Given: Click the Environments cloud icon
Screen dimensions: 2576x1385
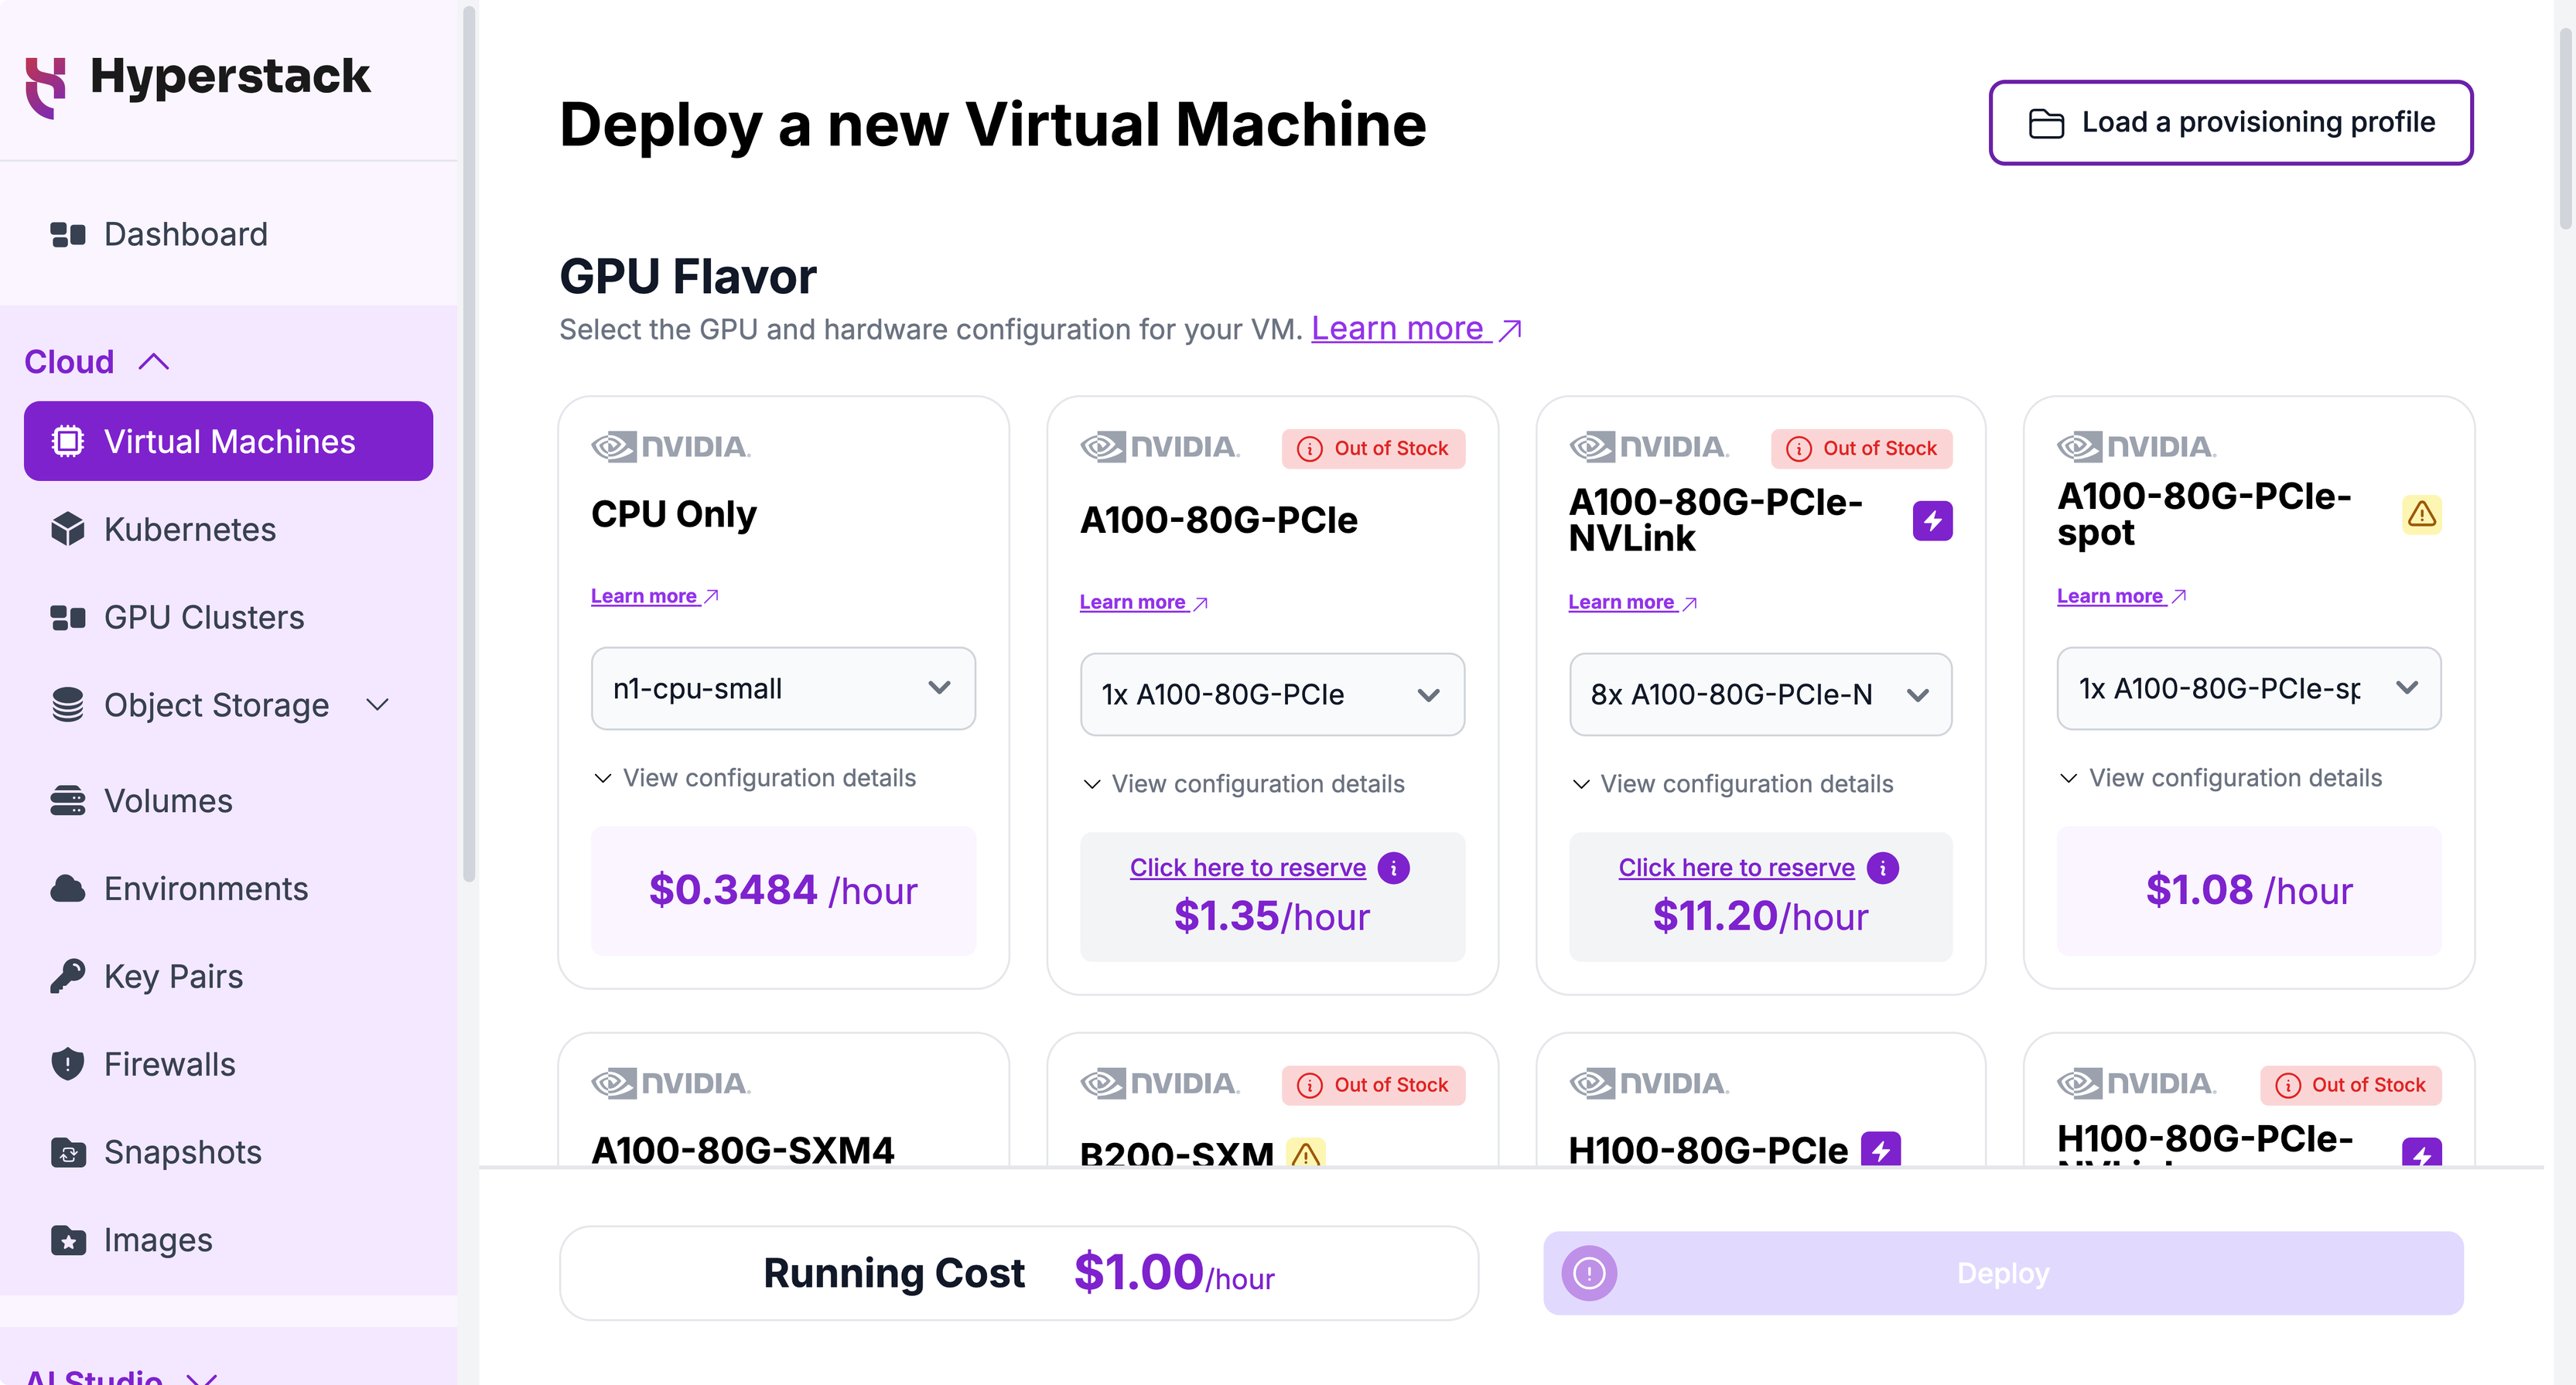Looking at the screenshot, I should point(67,888).
